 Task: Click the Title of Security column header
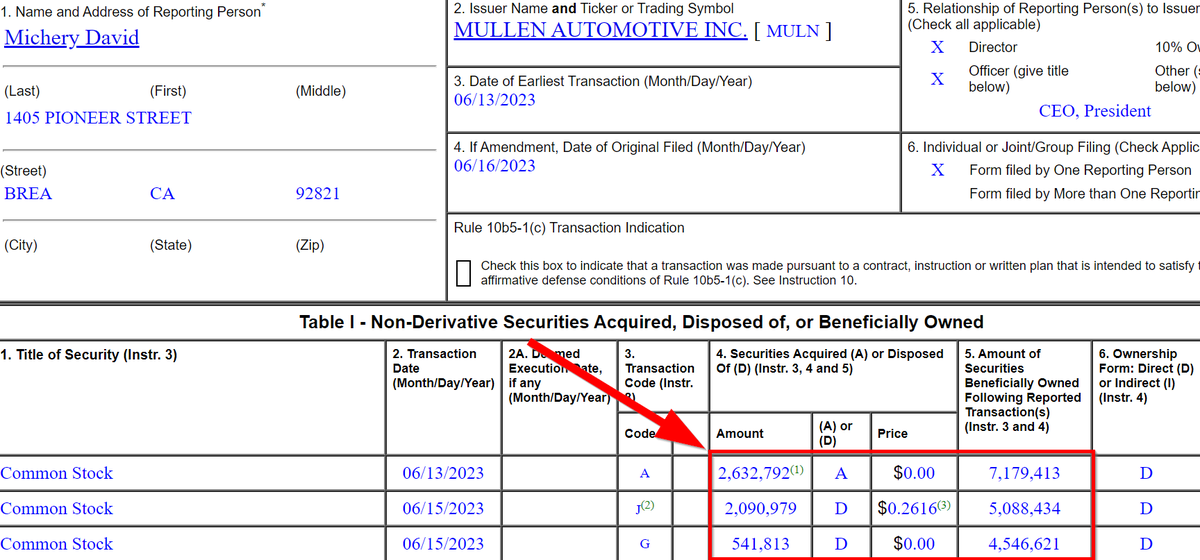[x=89, y=354]
